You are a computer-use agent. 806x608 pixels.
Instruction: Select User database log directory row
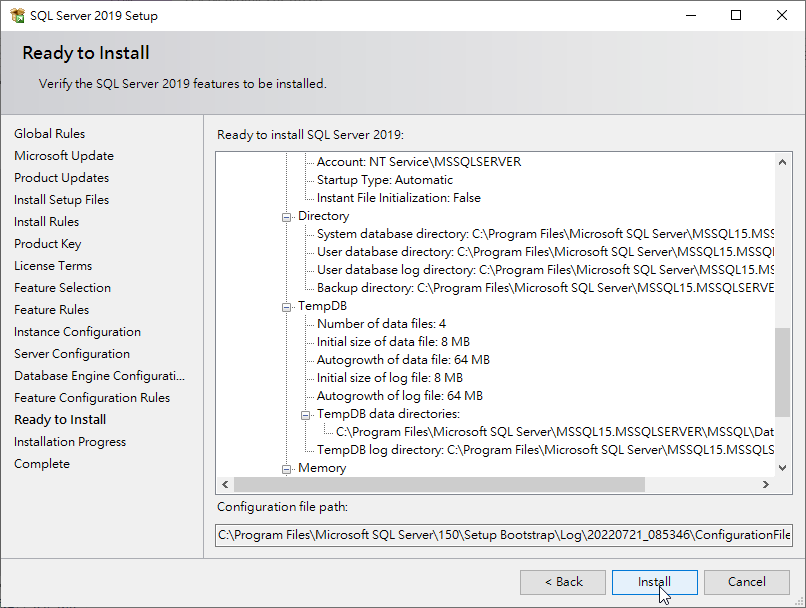tap(545, 270)
